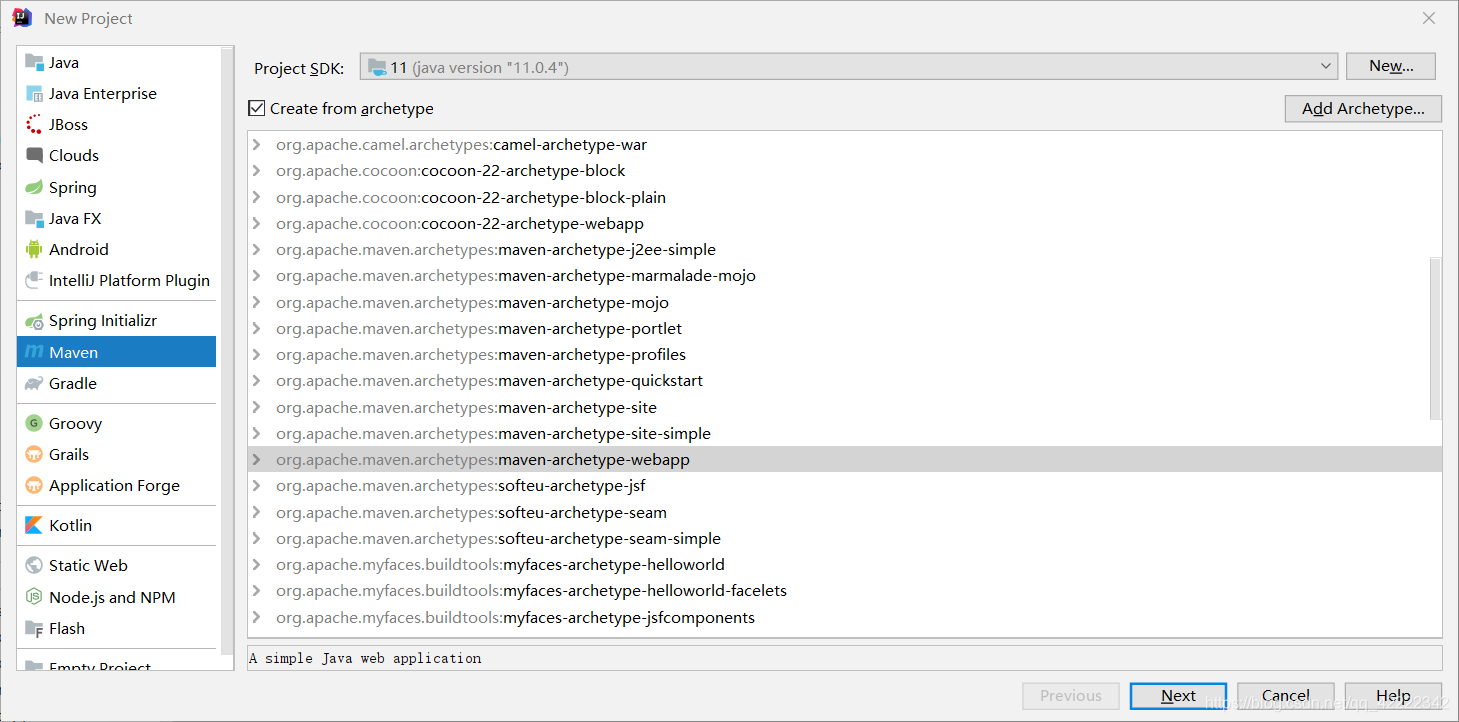Click the Java FX folder icon
Viewport: 1459px width, 722px height.
[34, 218]
